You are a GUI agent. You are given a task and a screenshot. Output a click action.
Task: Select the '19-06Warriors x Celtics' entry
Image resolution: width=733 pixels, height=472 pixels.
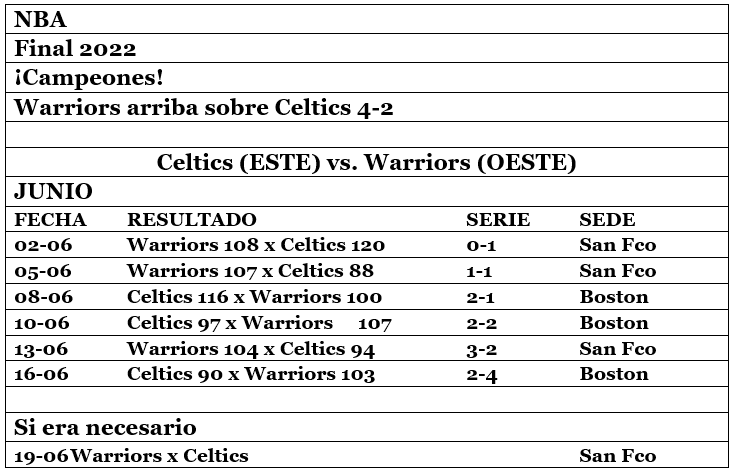[131, 456]
